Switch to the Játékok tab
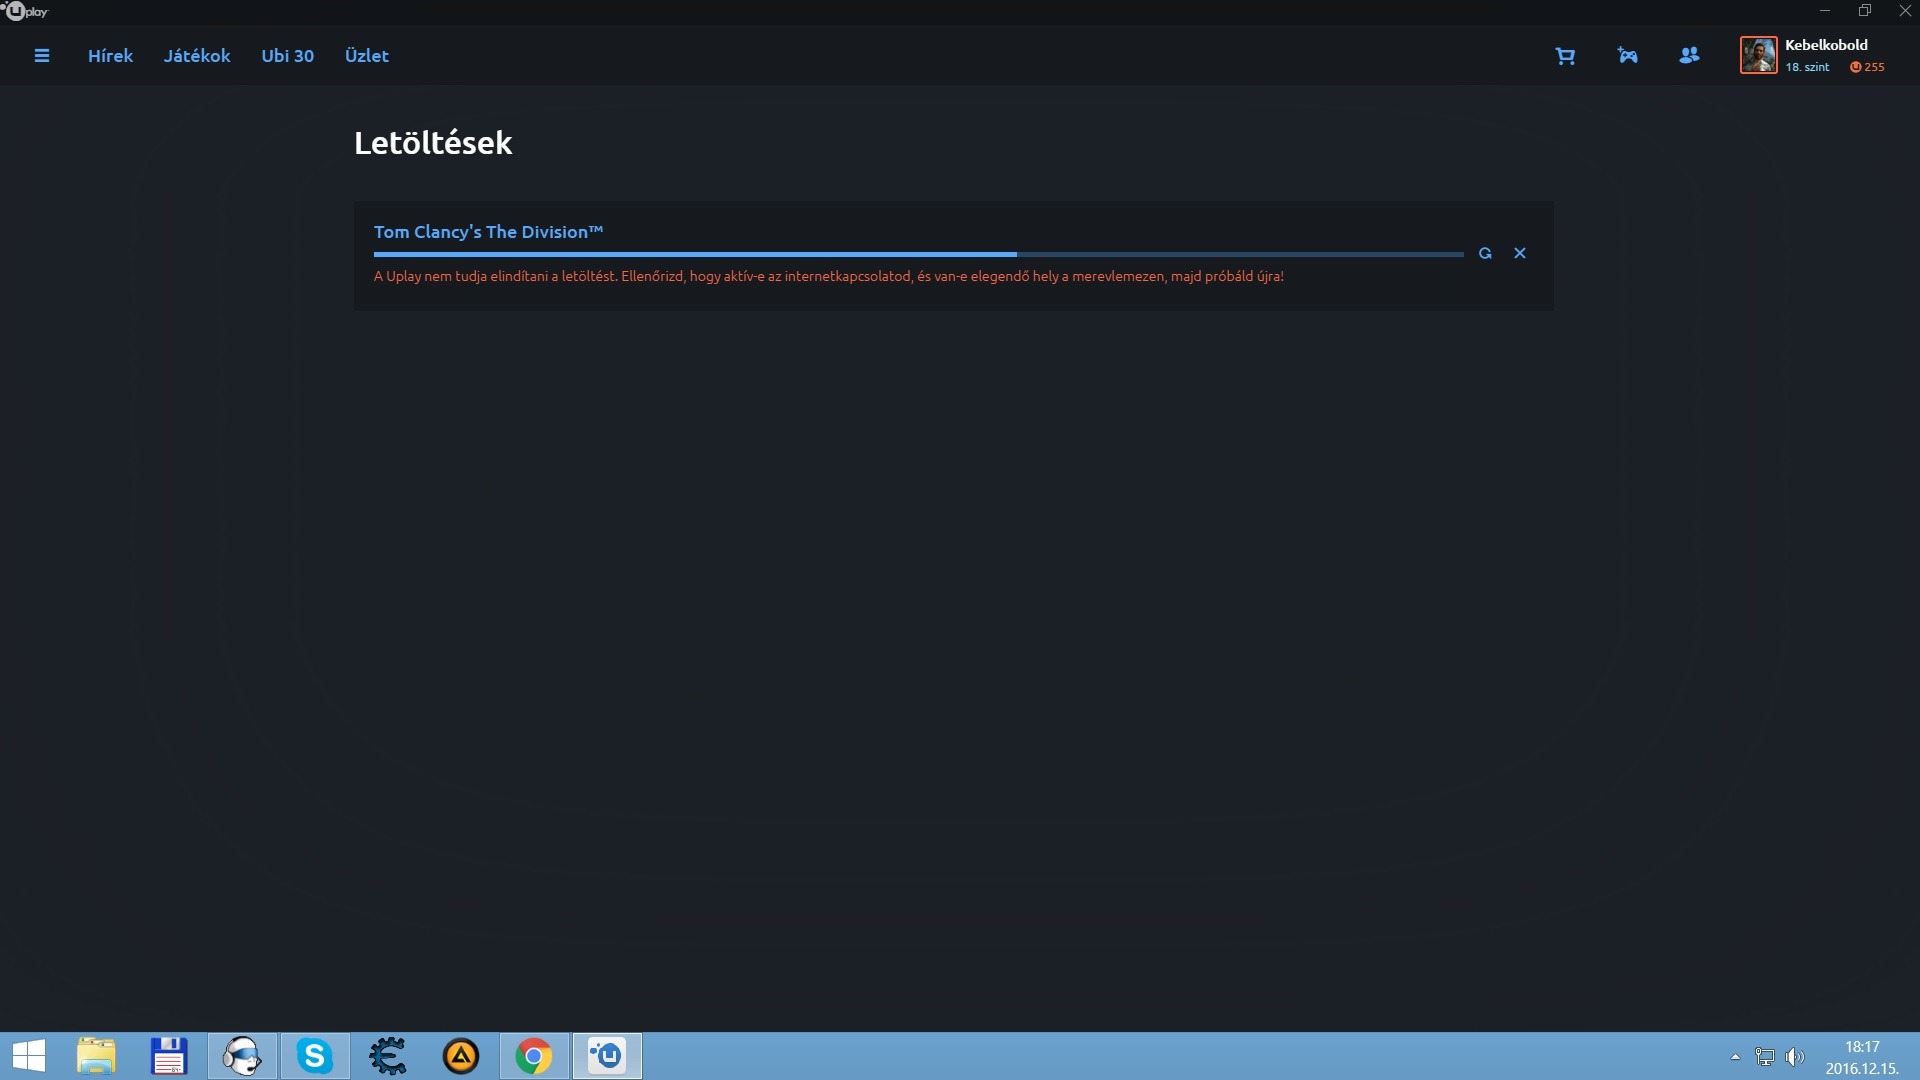 (x=197, y=56)
